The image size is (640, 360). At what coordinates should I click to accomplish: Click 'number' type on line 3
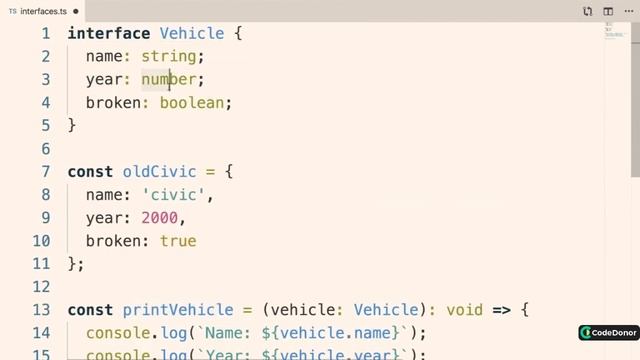click(x=169, y=79)
